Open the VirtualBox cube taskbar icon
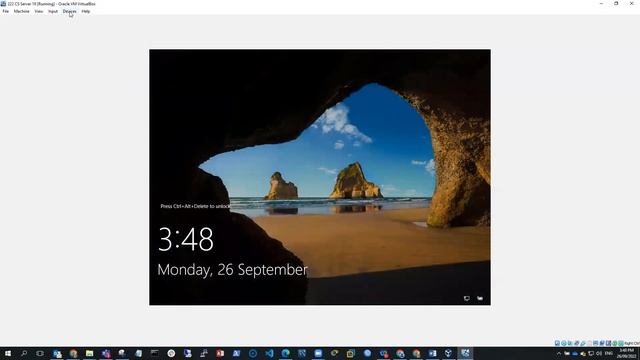Screen dimensions: 640x360 tap(449, 353)
